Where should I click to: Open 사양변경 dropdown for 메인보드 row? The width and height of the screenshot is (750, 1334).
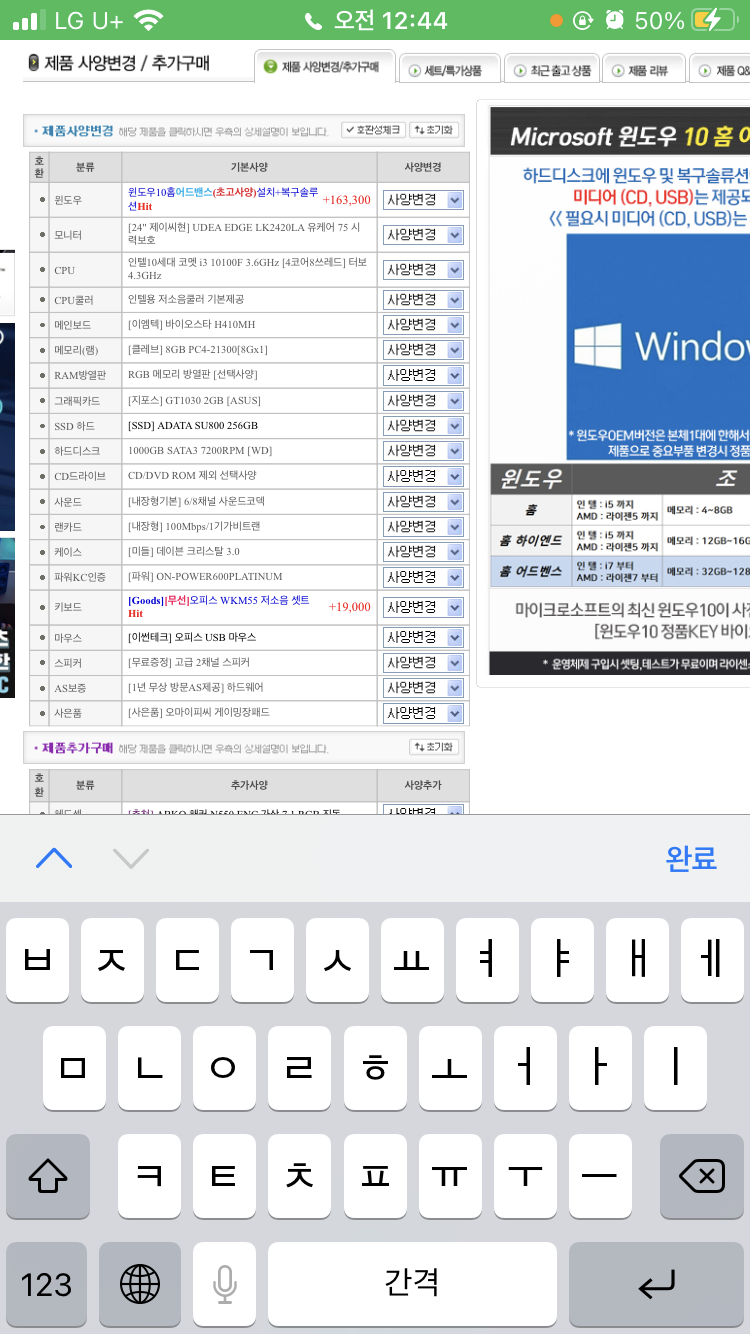423,325
